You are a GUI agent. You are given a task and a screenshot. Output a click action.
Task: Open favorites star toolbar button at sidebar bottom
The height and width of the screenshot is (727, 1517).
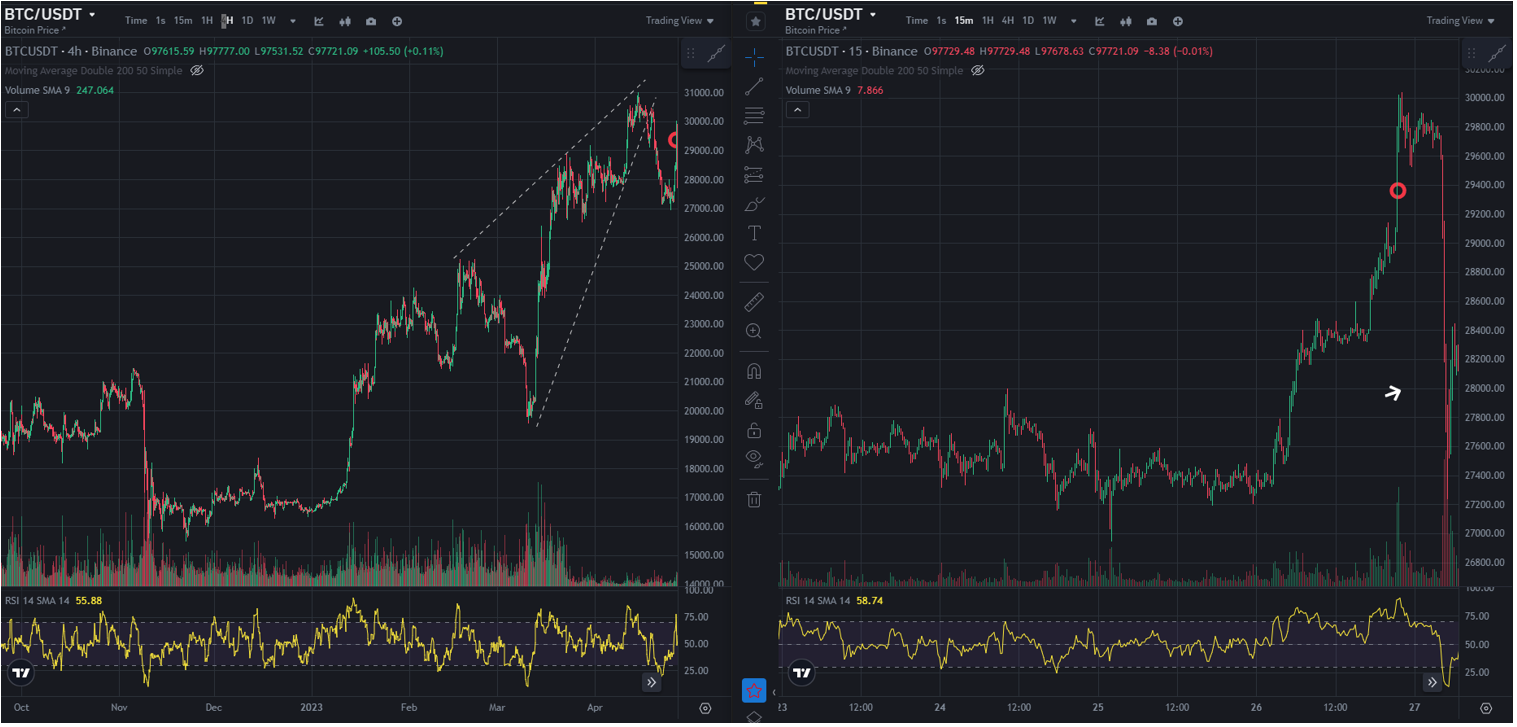coord(754,691)
